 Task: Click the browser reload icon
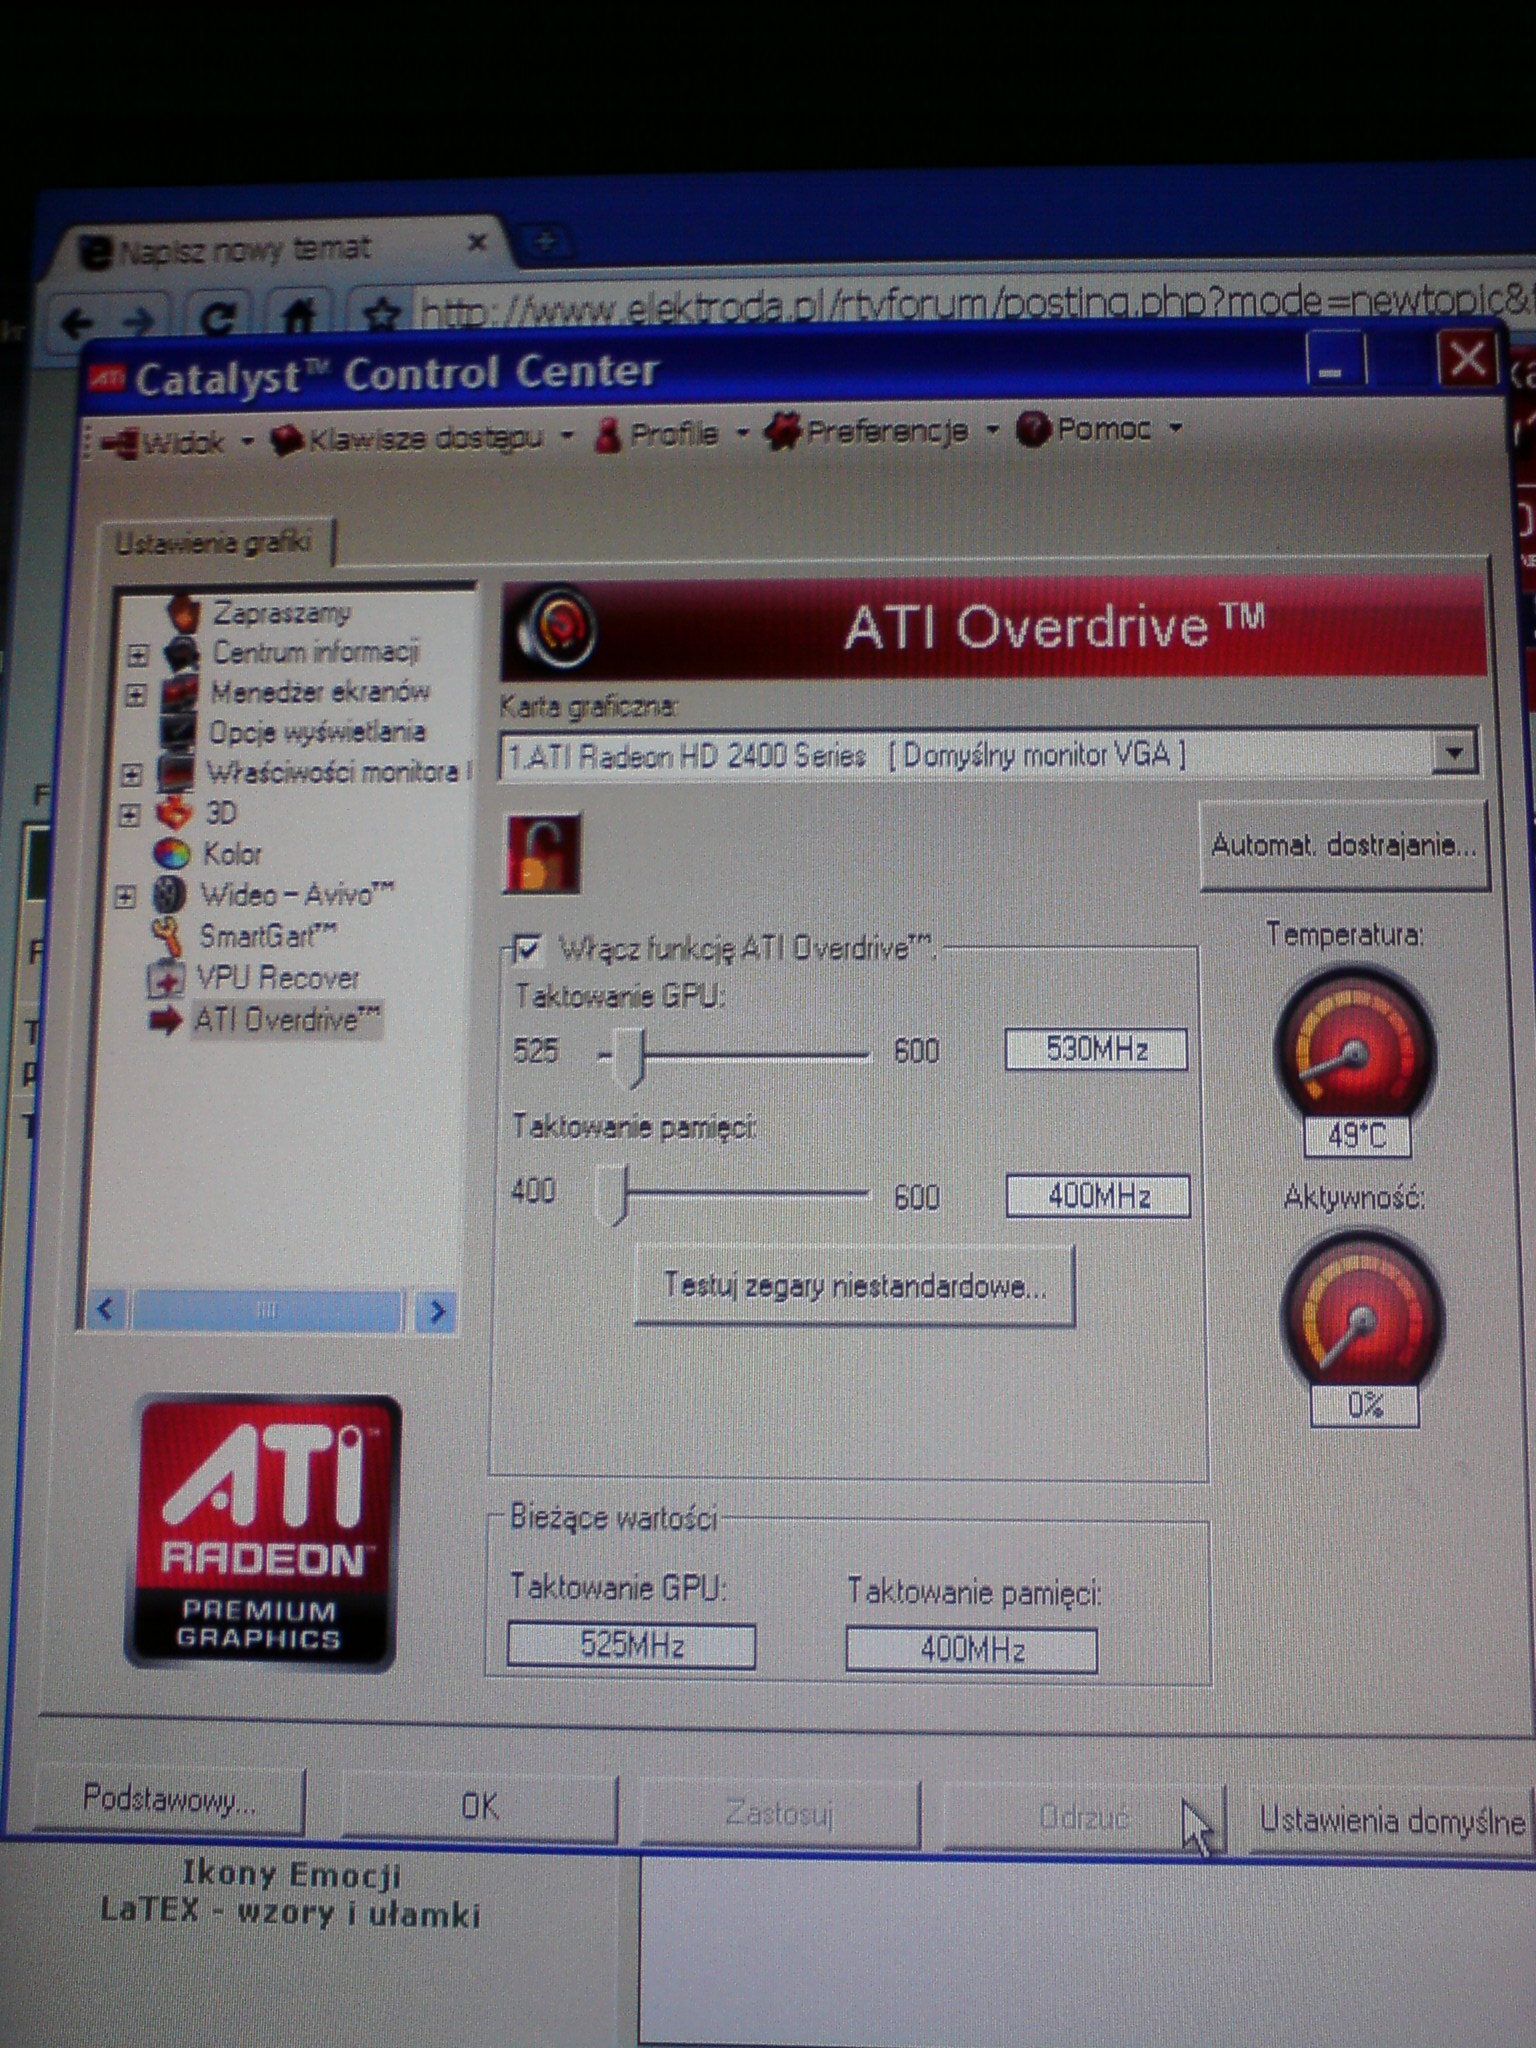coord(218,319)
